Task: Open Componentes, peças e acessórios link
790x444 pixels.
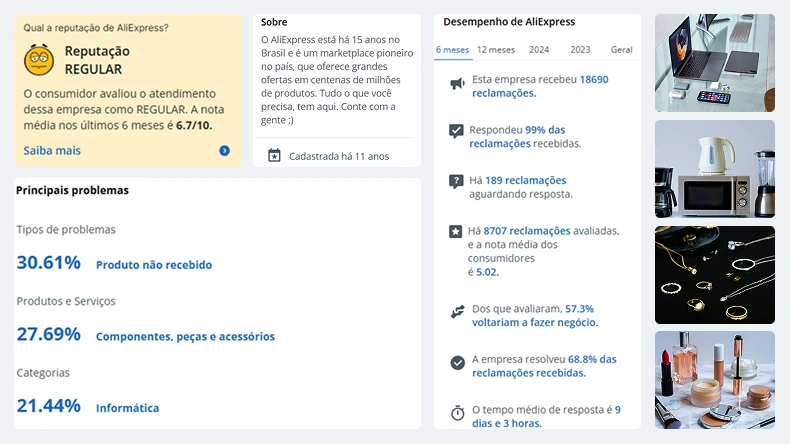Action: [x=185, y=337]
